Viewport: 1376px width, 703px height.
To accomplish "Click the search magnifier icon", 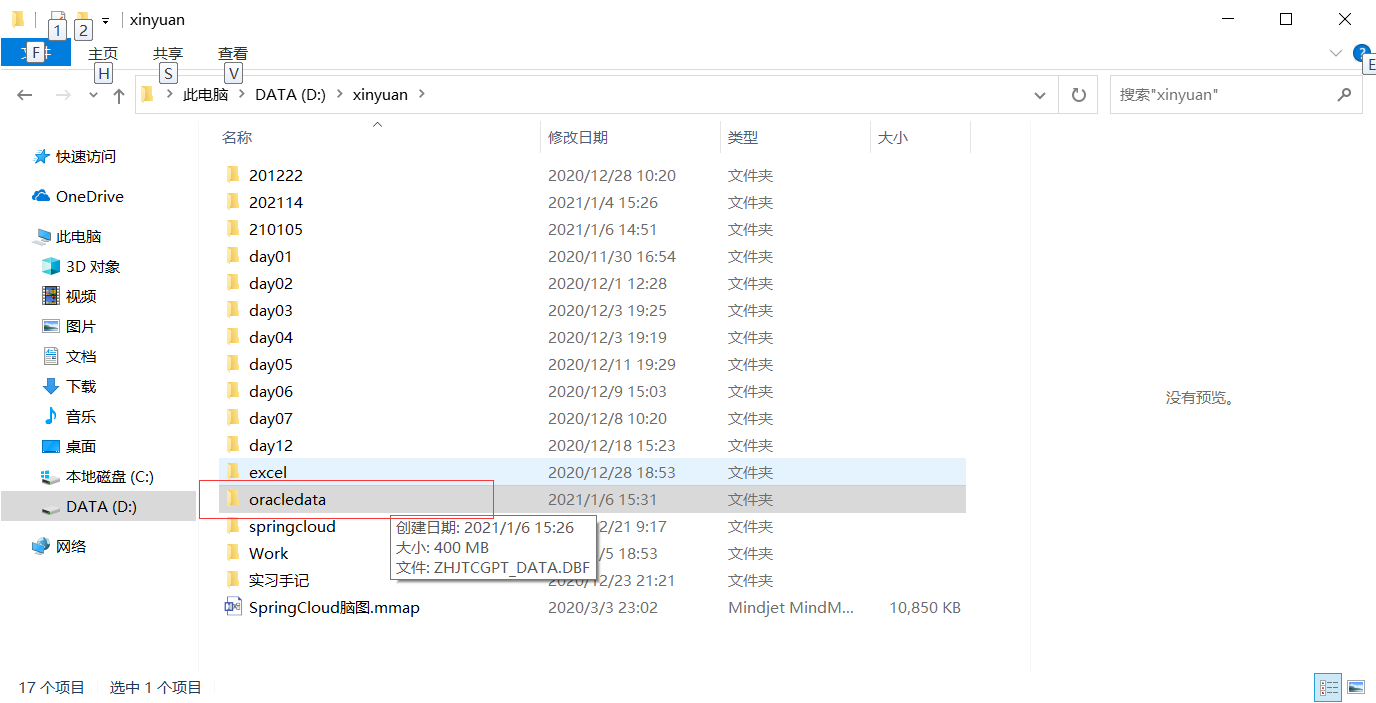I will click(1344, 95).
